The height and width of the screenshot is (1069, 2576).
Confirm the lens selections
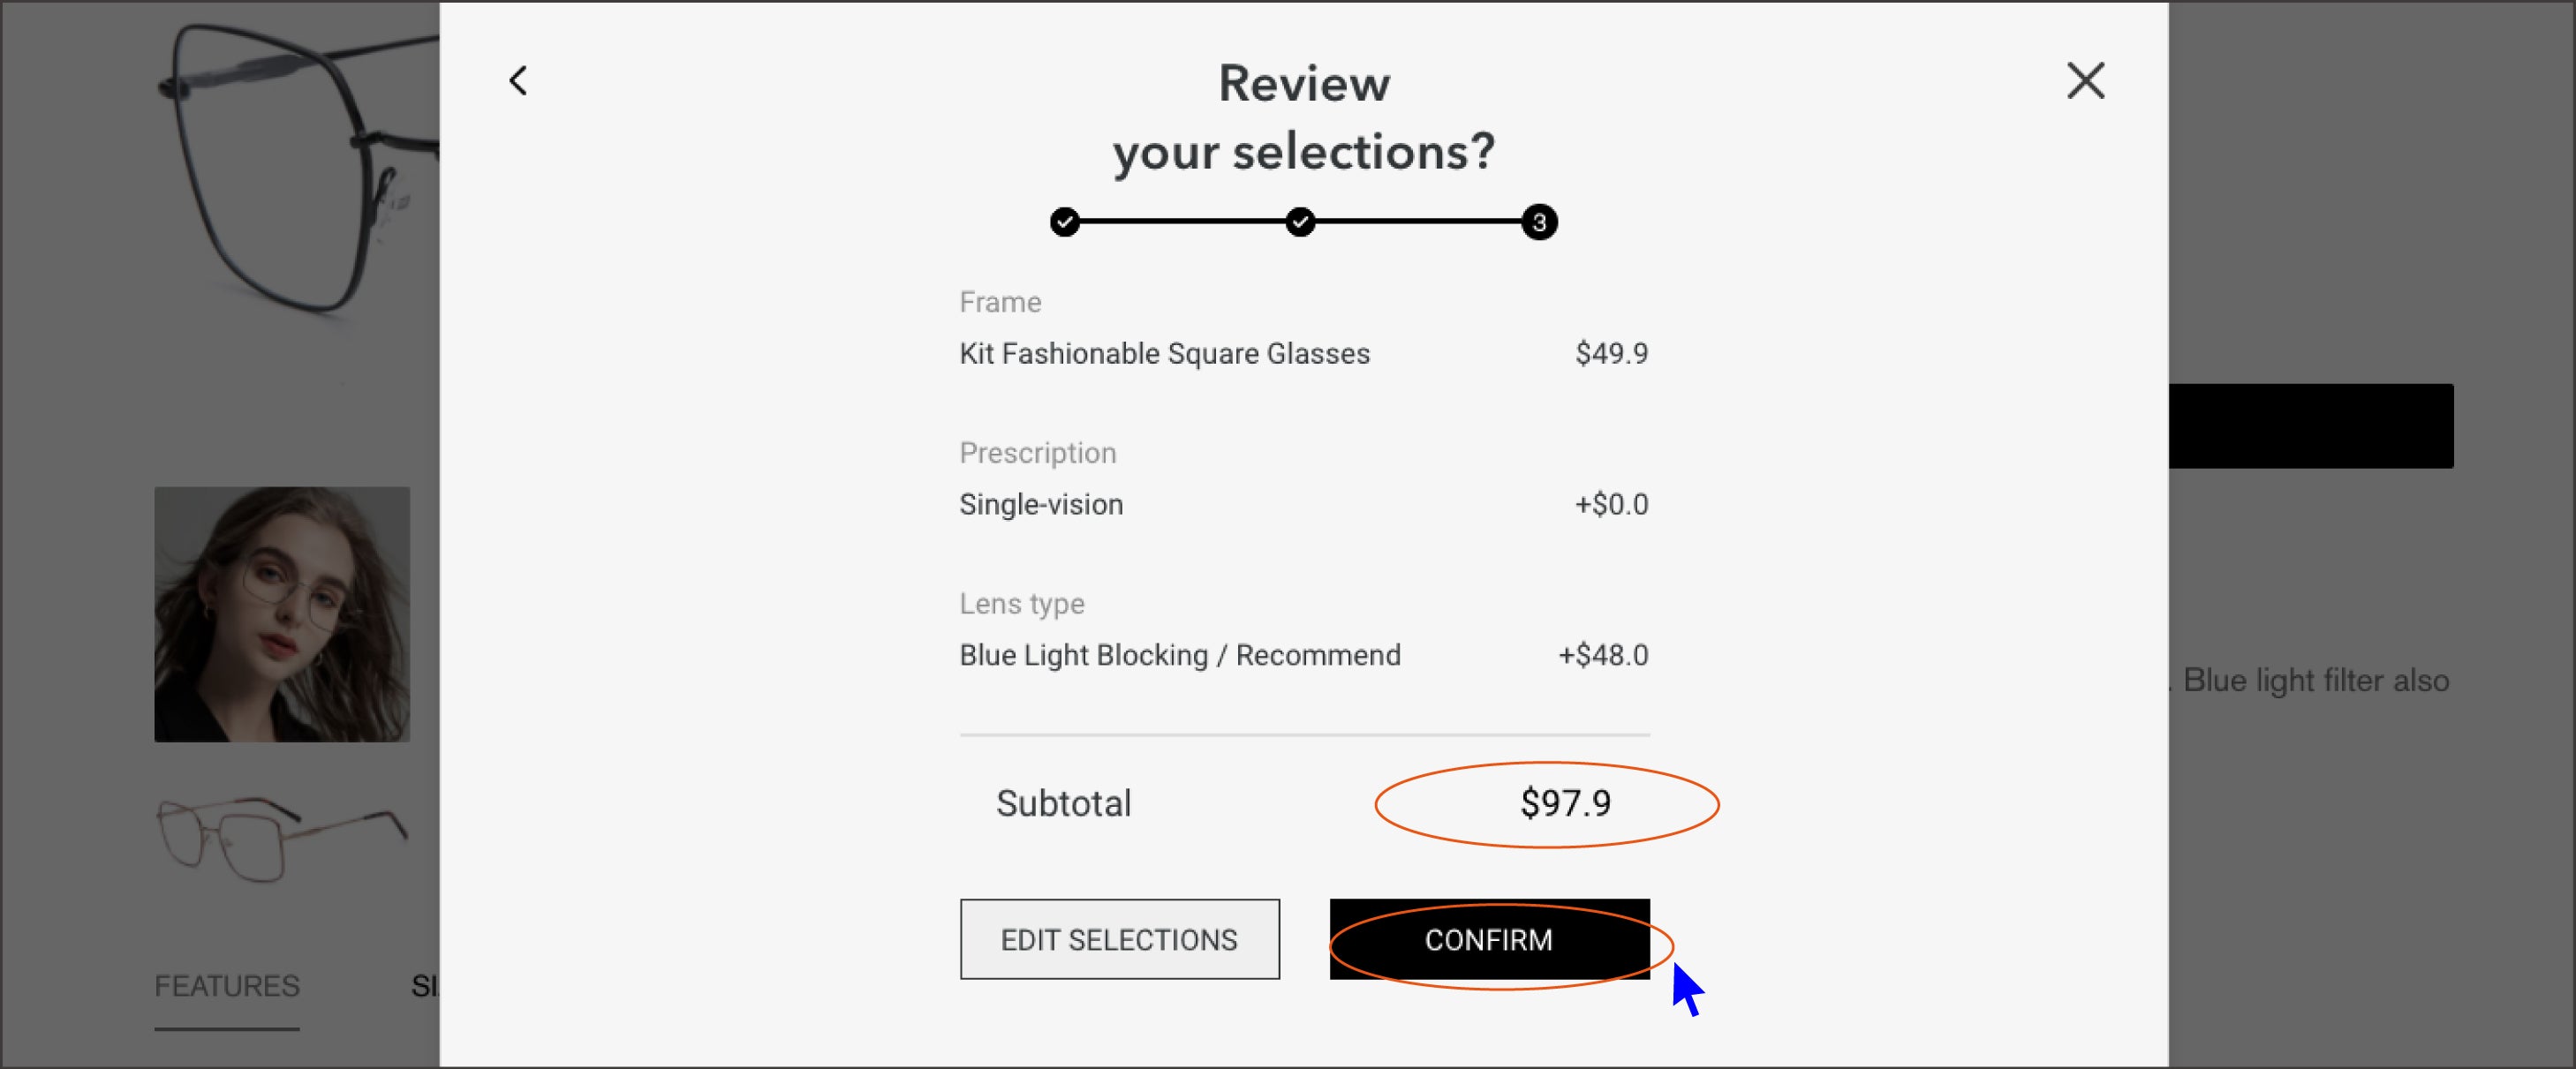[1489, 939]
